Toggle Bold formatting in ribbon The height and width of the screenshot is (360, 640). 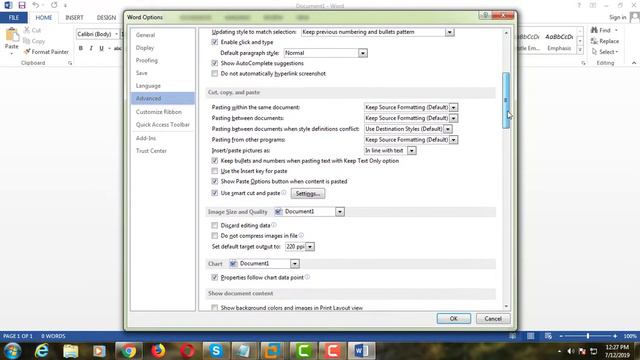(x=81, y=48)
